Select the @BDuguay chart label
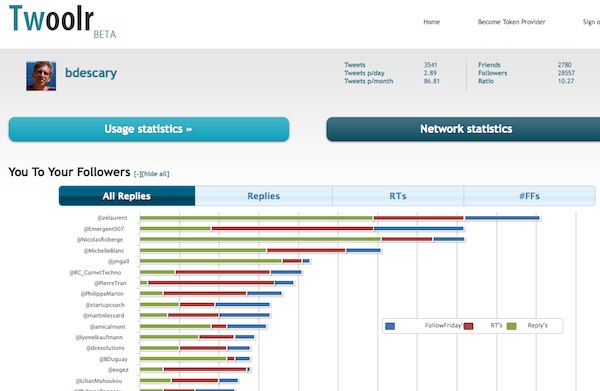The image size is (600, 391). tap(113, 359)
